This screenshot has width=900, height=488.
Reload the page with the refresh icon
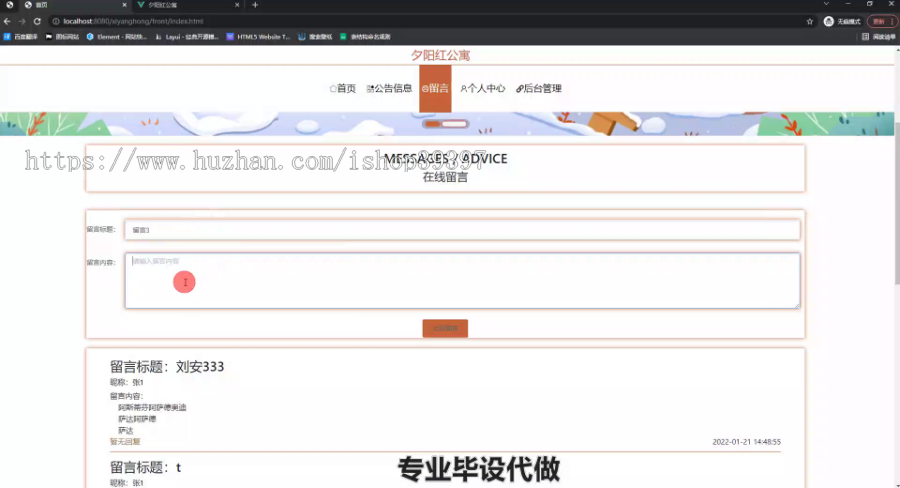(x=37, y=21)
